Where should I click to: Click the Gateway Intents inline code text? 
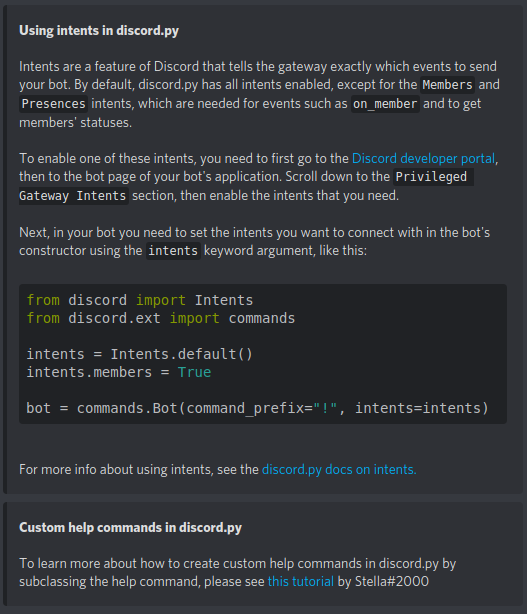tap(73, 195)
